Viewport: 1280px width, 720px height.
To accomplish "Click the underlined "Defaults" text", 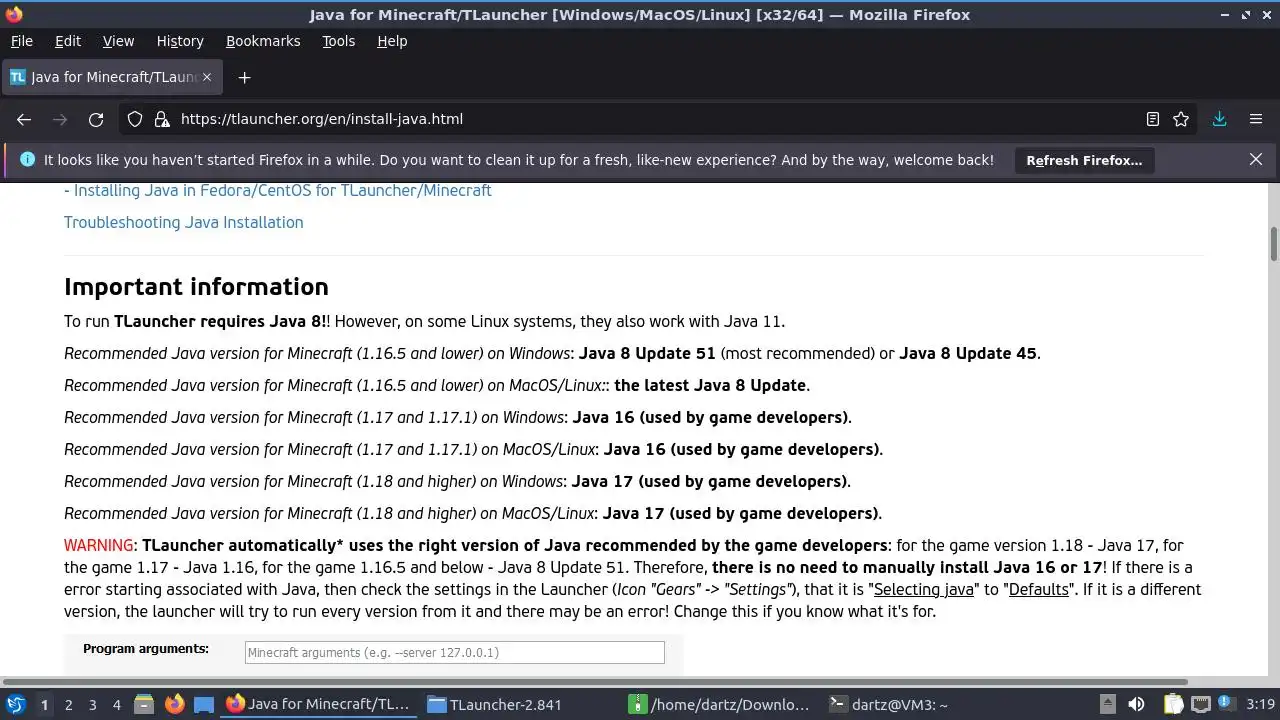I will pyautogui.click(x=1039, y=589).
